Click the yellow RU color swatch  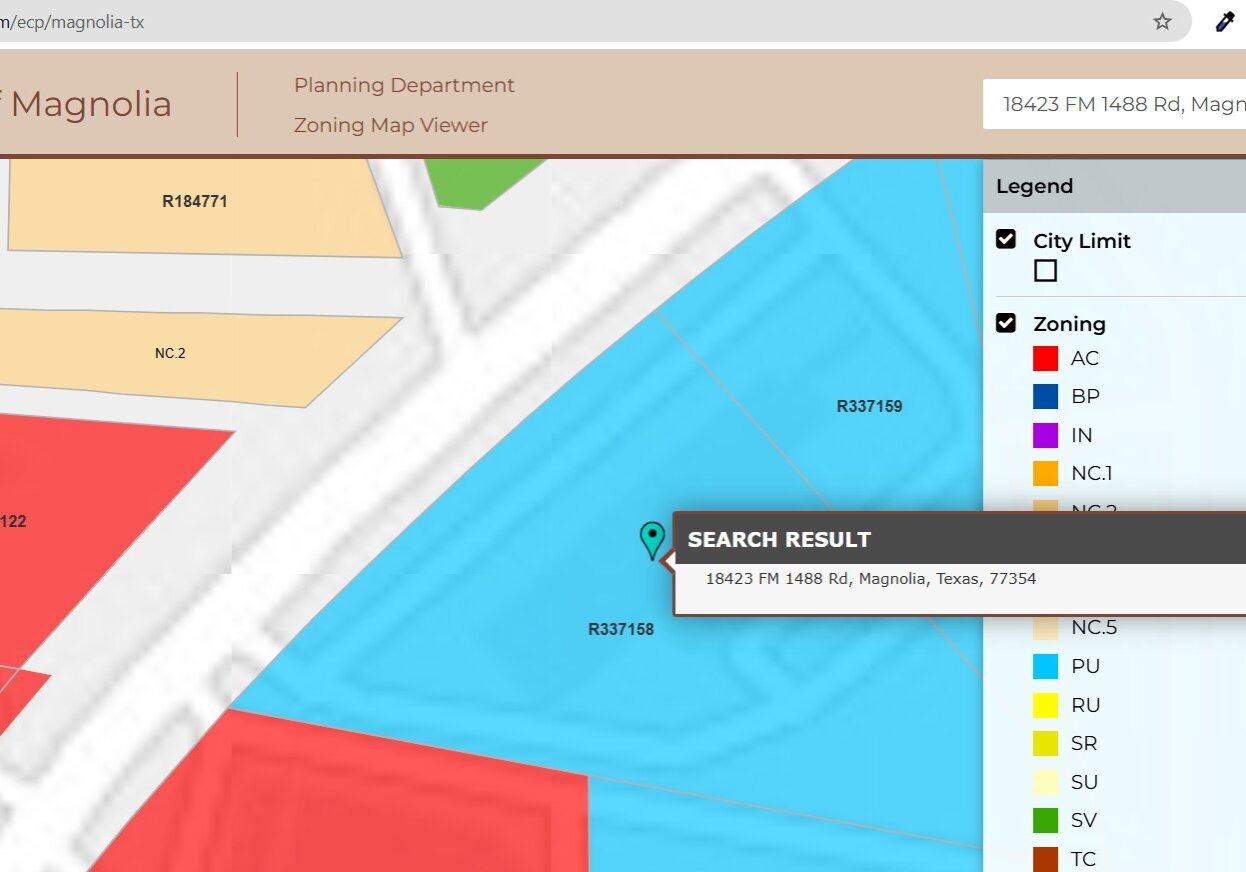tap(1046, 704)
